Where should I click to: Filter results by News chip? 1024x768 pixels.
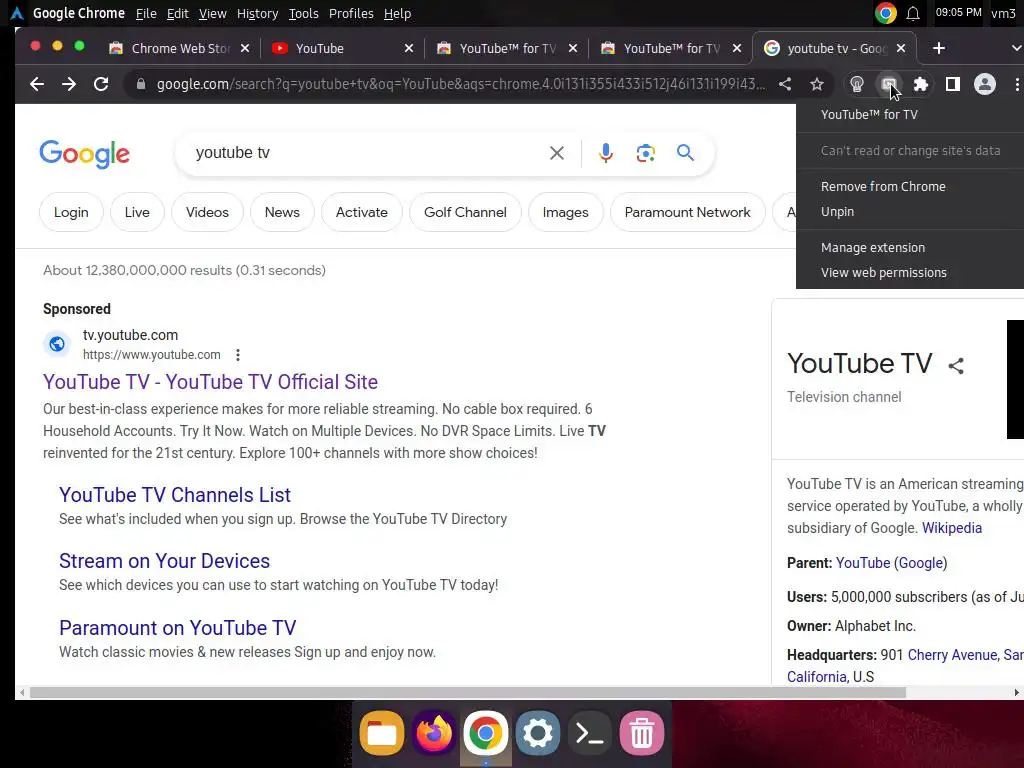[x=282, y=212]
